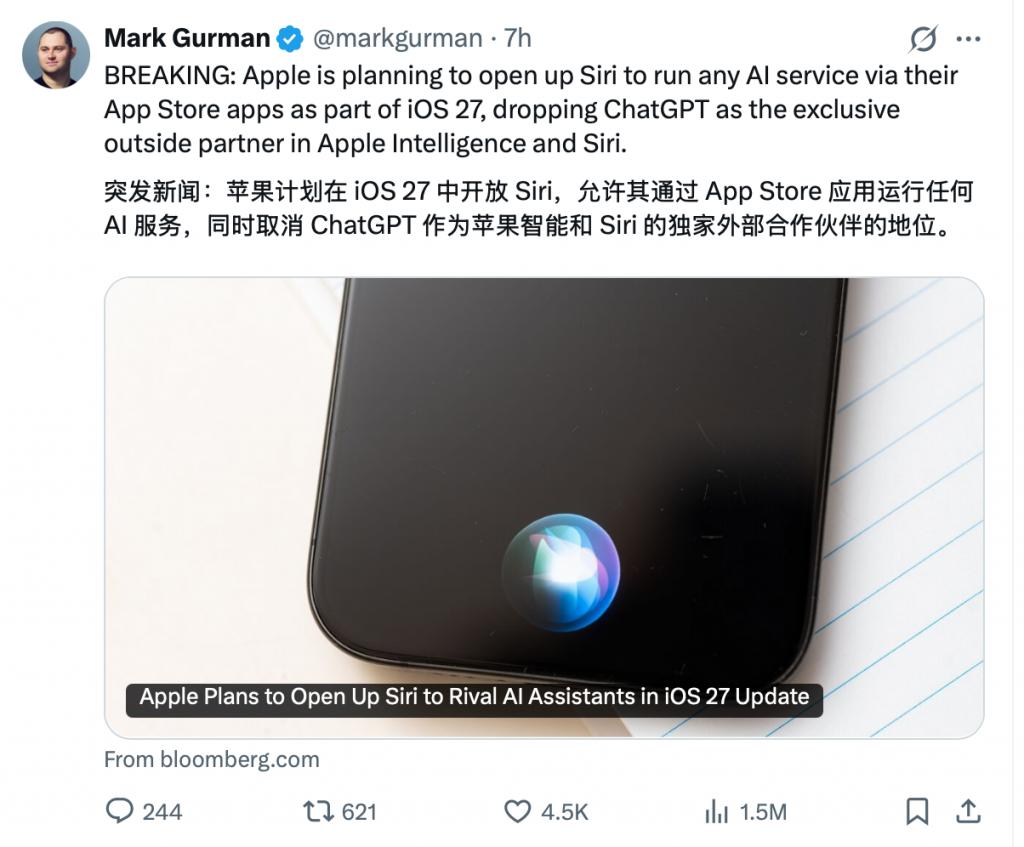Click the English tweet text

[x=531, y=110]
